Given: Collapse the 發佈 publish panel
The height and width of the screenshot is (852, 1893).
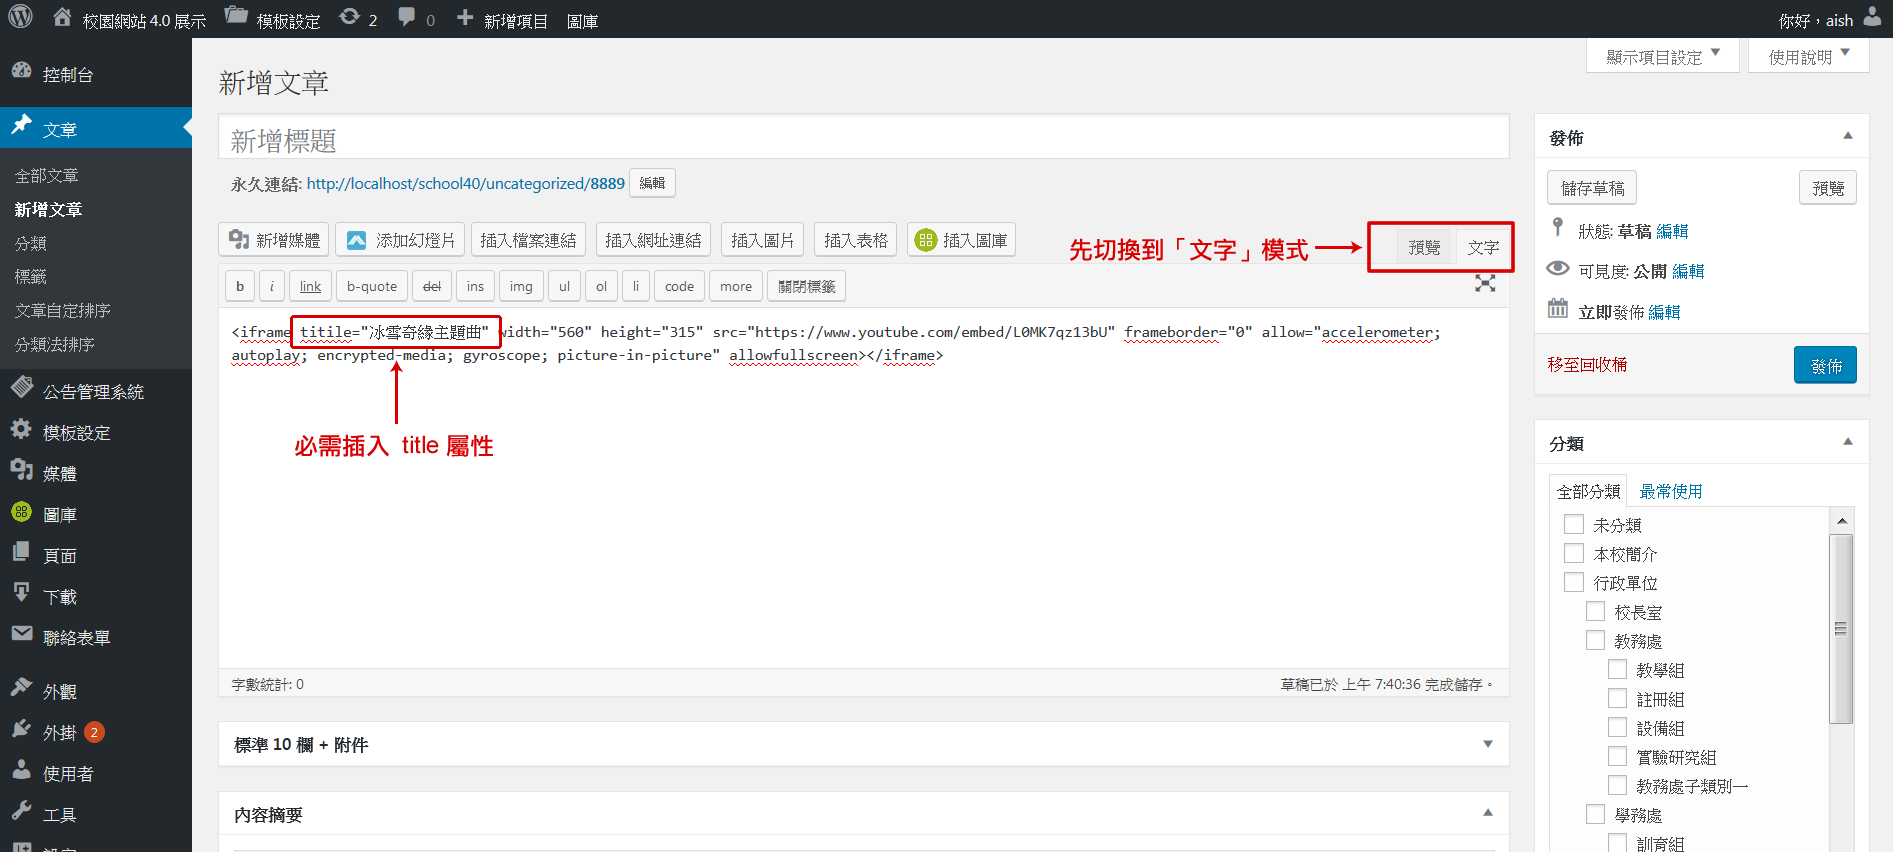Looking at the screenshot, I should (x=1847, y=136).
